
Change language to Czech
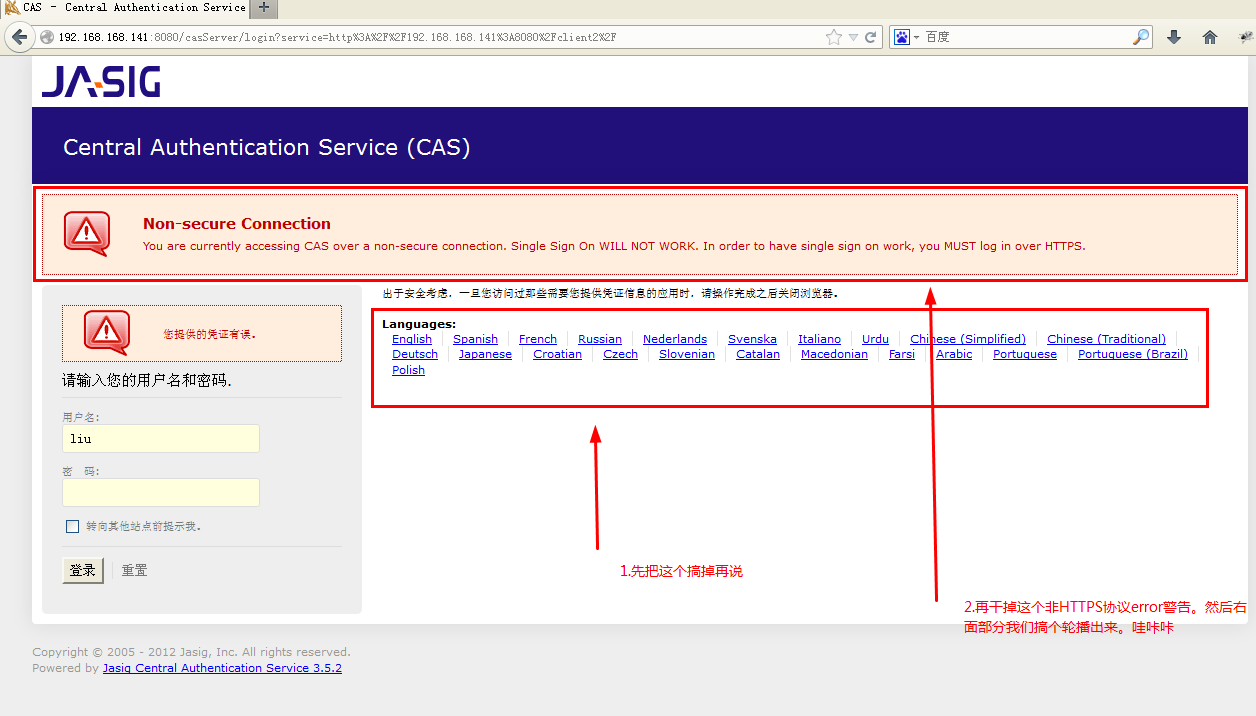620,354
